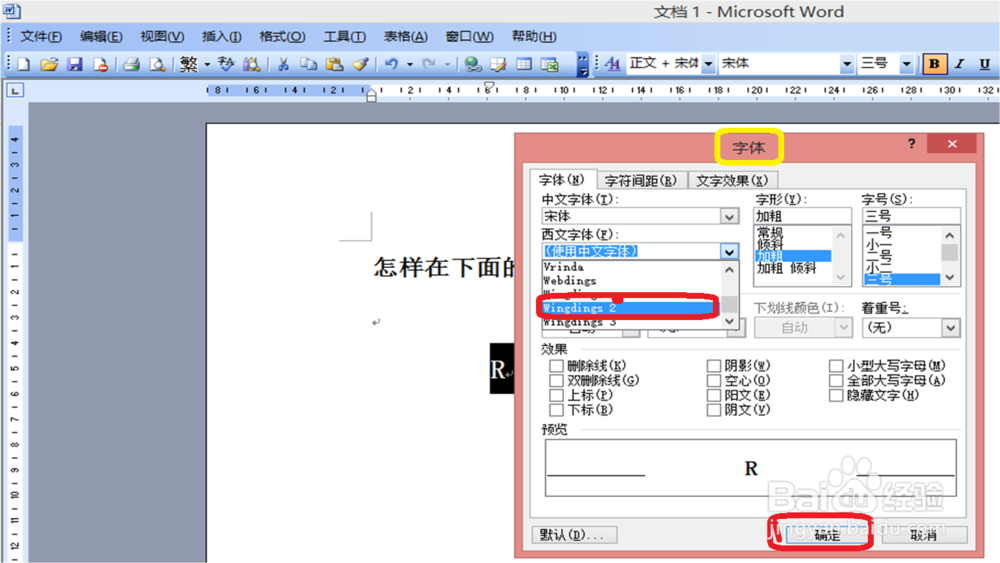Open the toolbar font name dropdown

[x=847, y=64]
